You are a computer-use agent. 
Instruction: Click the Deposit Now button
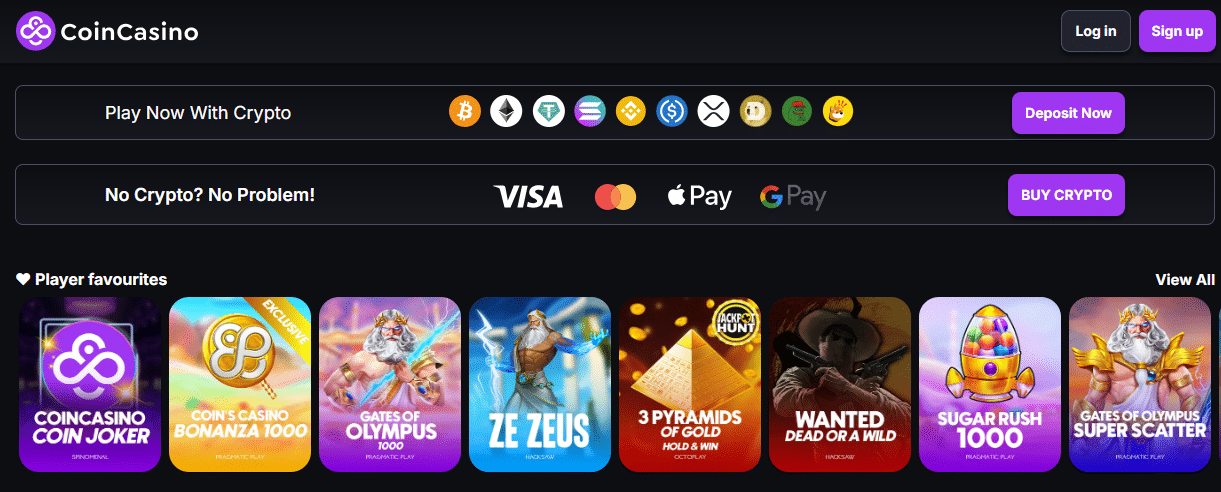click(1068, 113)
